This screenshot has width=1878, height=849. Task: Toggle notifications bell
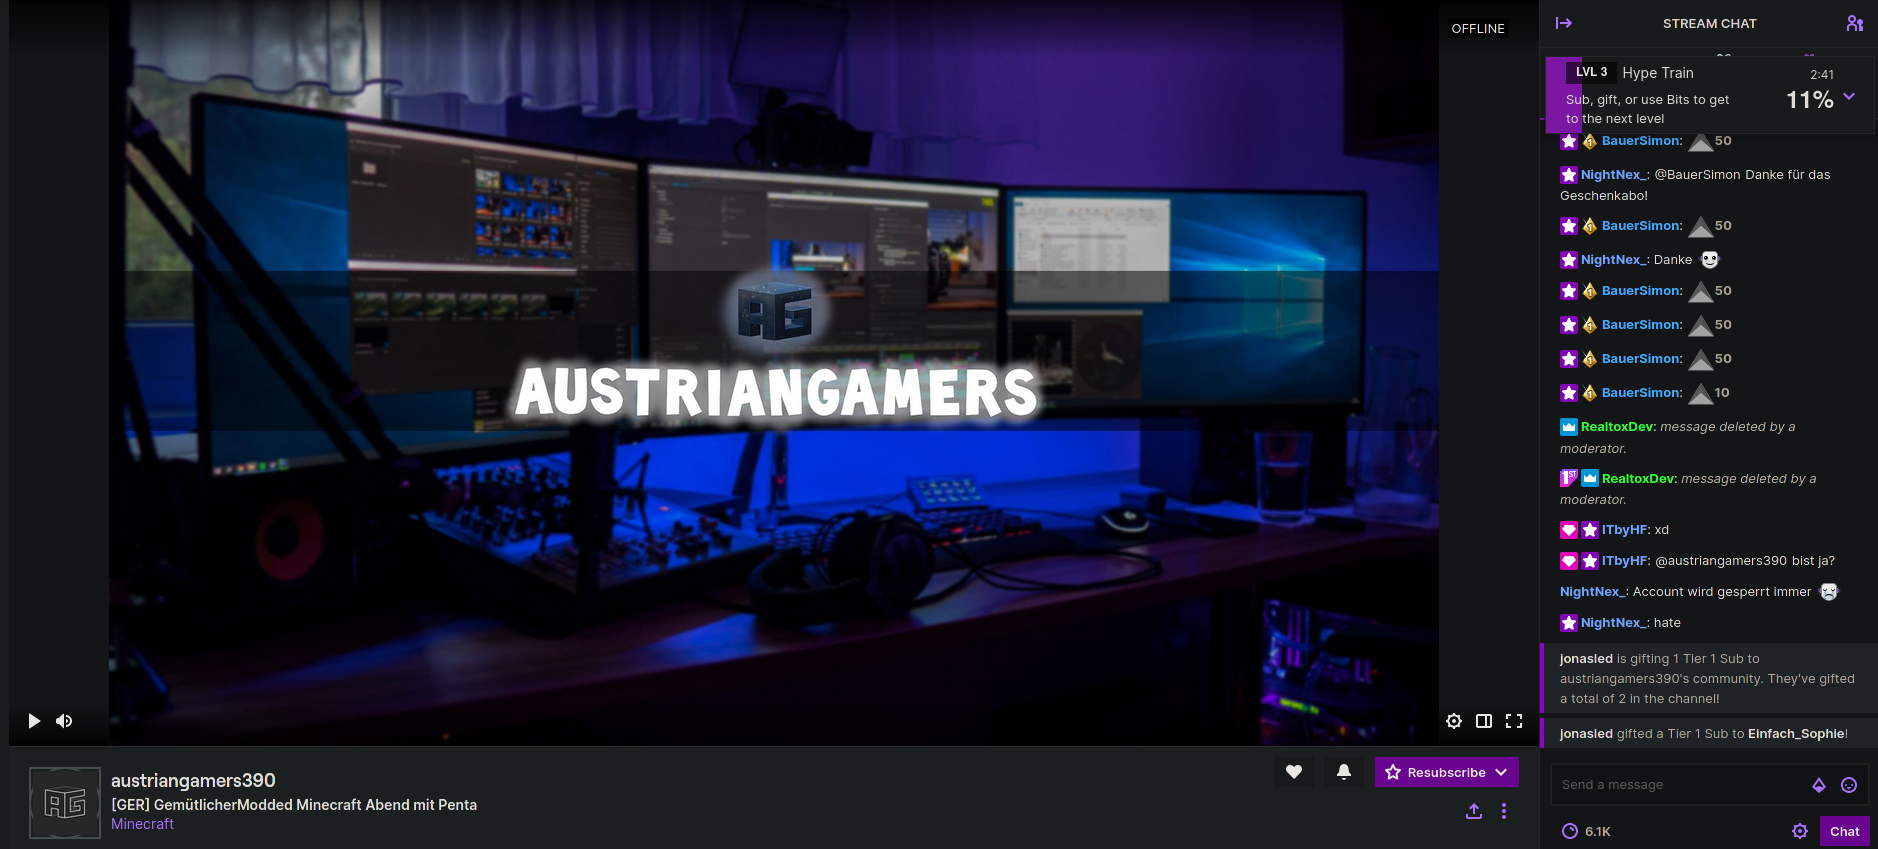coord(1344,772)
